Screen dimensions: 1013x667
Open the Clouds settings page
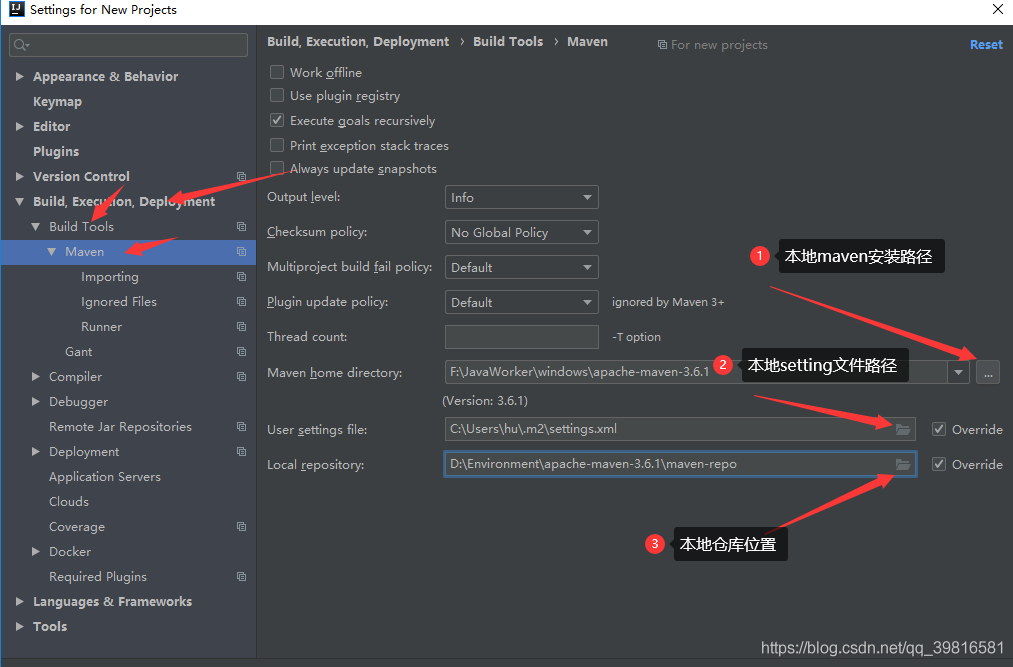coord(69,502)
